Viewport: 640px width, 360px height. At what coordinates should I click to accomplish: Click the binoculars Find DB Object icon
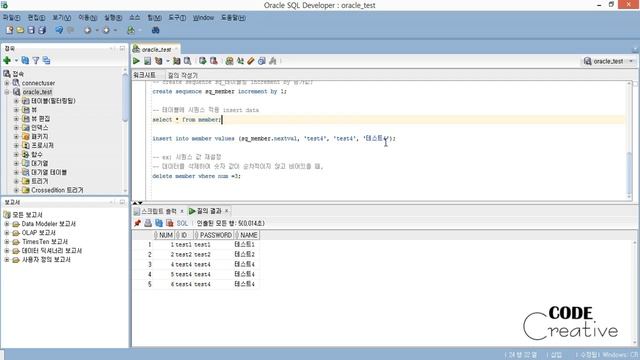(x=155, y=30)
